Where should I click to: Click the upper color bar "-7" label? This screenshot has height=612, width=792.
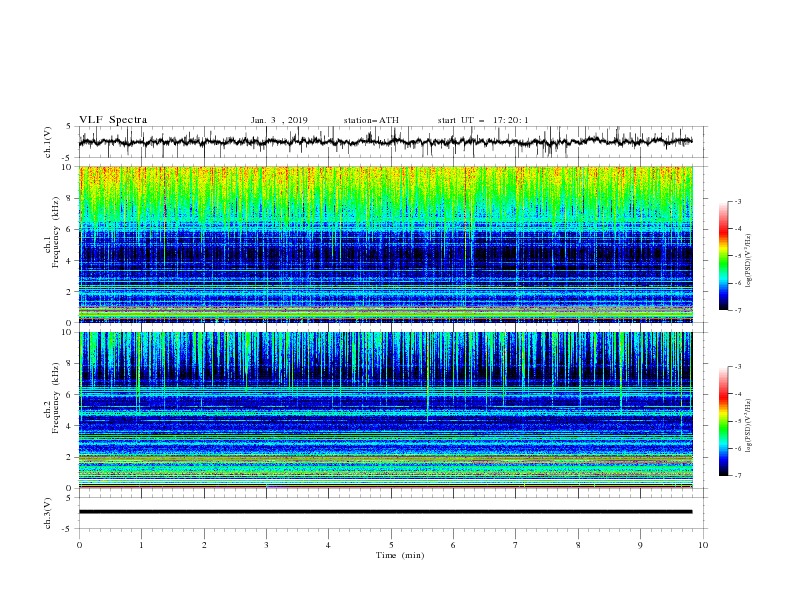pos(737,310)
